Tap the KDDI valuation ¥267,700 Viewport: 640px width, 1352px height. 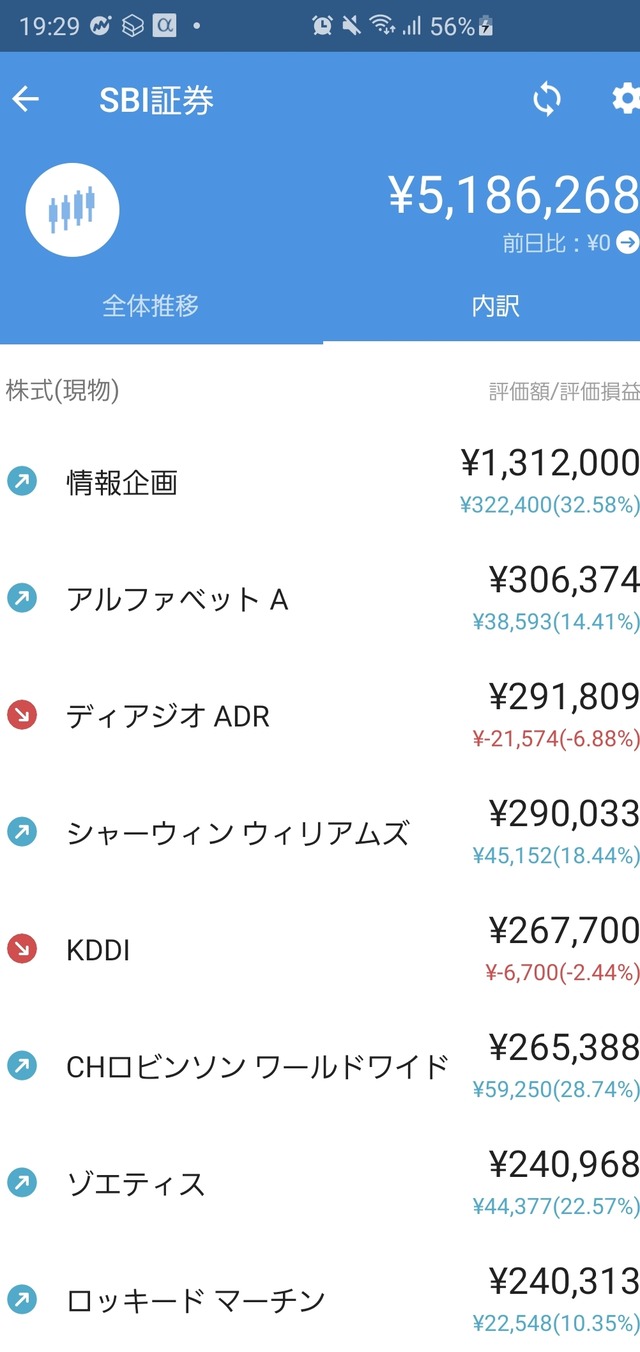[x=564, y=931]
